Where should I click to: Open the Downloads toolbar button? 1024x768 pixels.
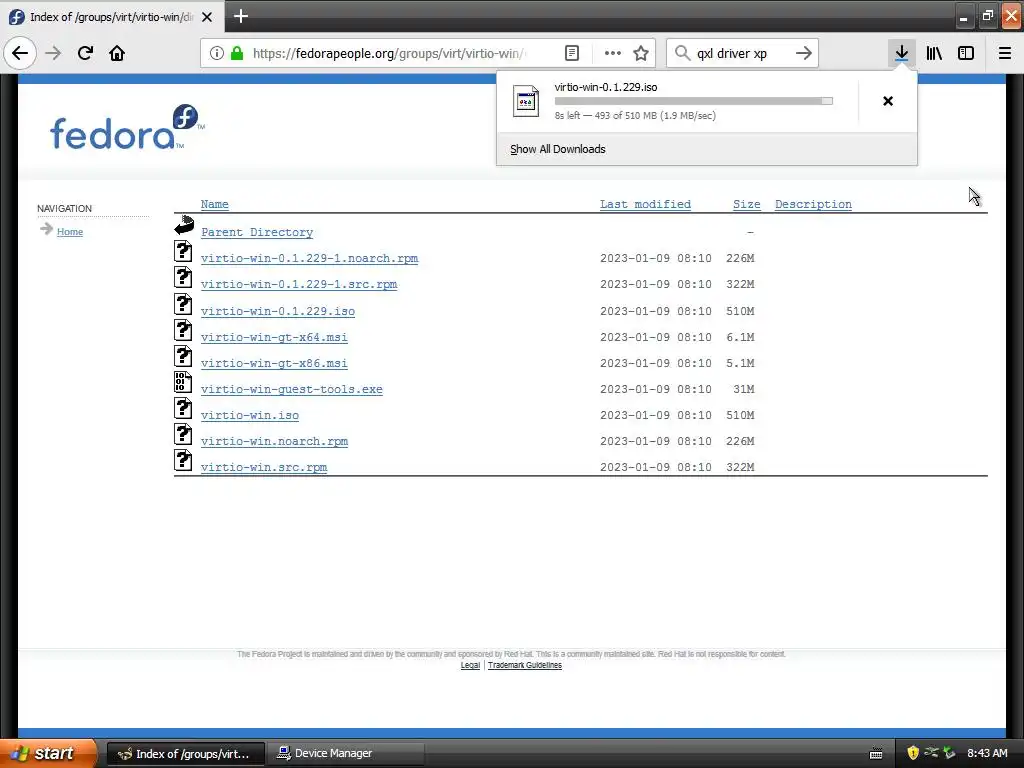click(x=902, y=53)
